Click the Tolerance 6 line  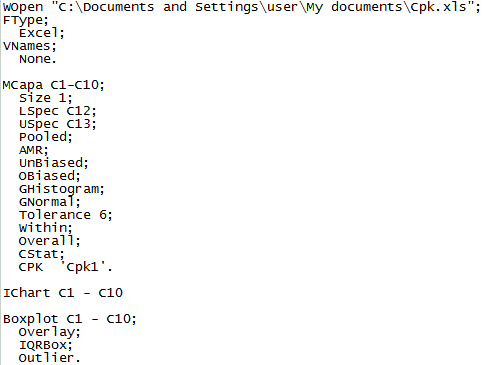(x=66, y=215)
